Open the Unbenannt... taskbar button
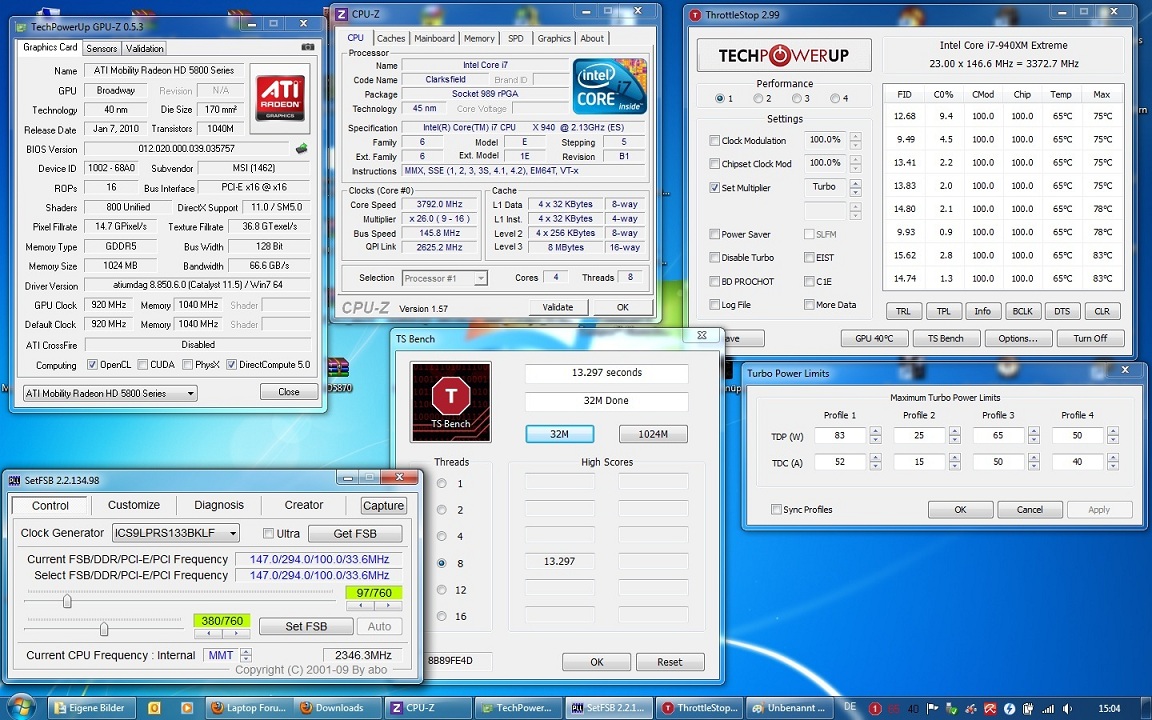1152x720 pixels. (x=788, y=708)
